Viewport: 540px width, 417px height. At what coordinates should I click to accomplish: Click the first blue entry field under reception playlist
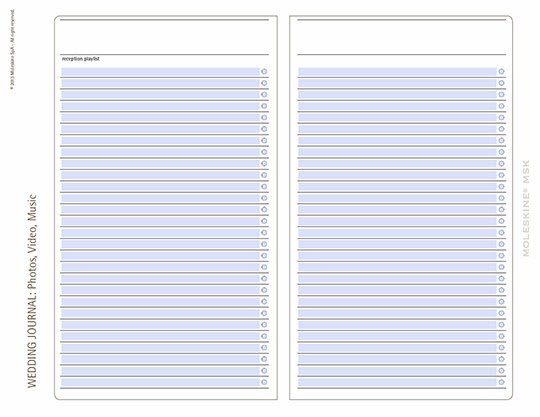[160, 72]
